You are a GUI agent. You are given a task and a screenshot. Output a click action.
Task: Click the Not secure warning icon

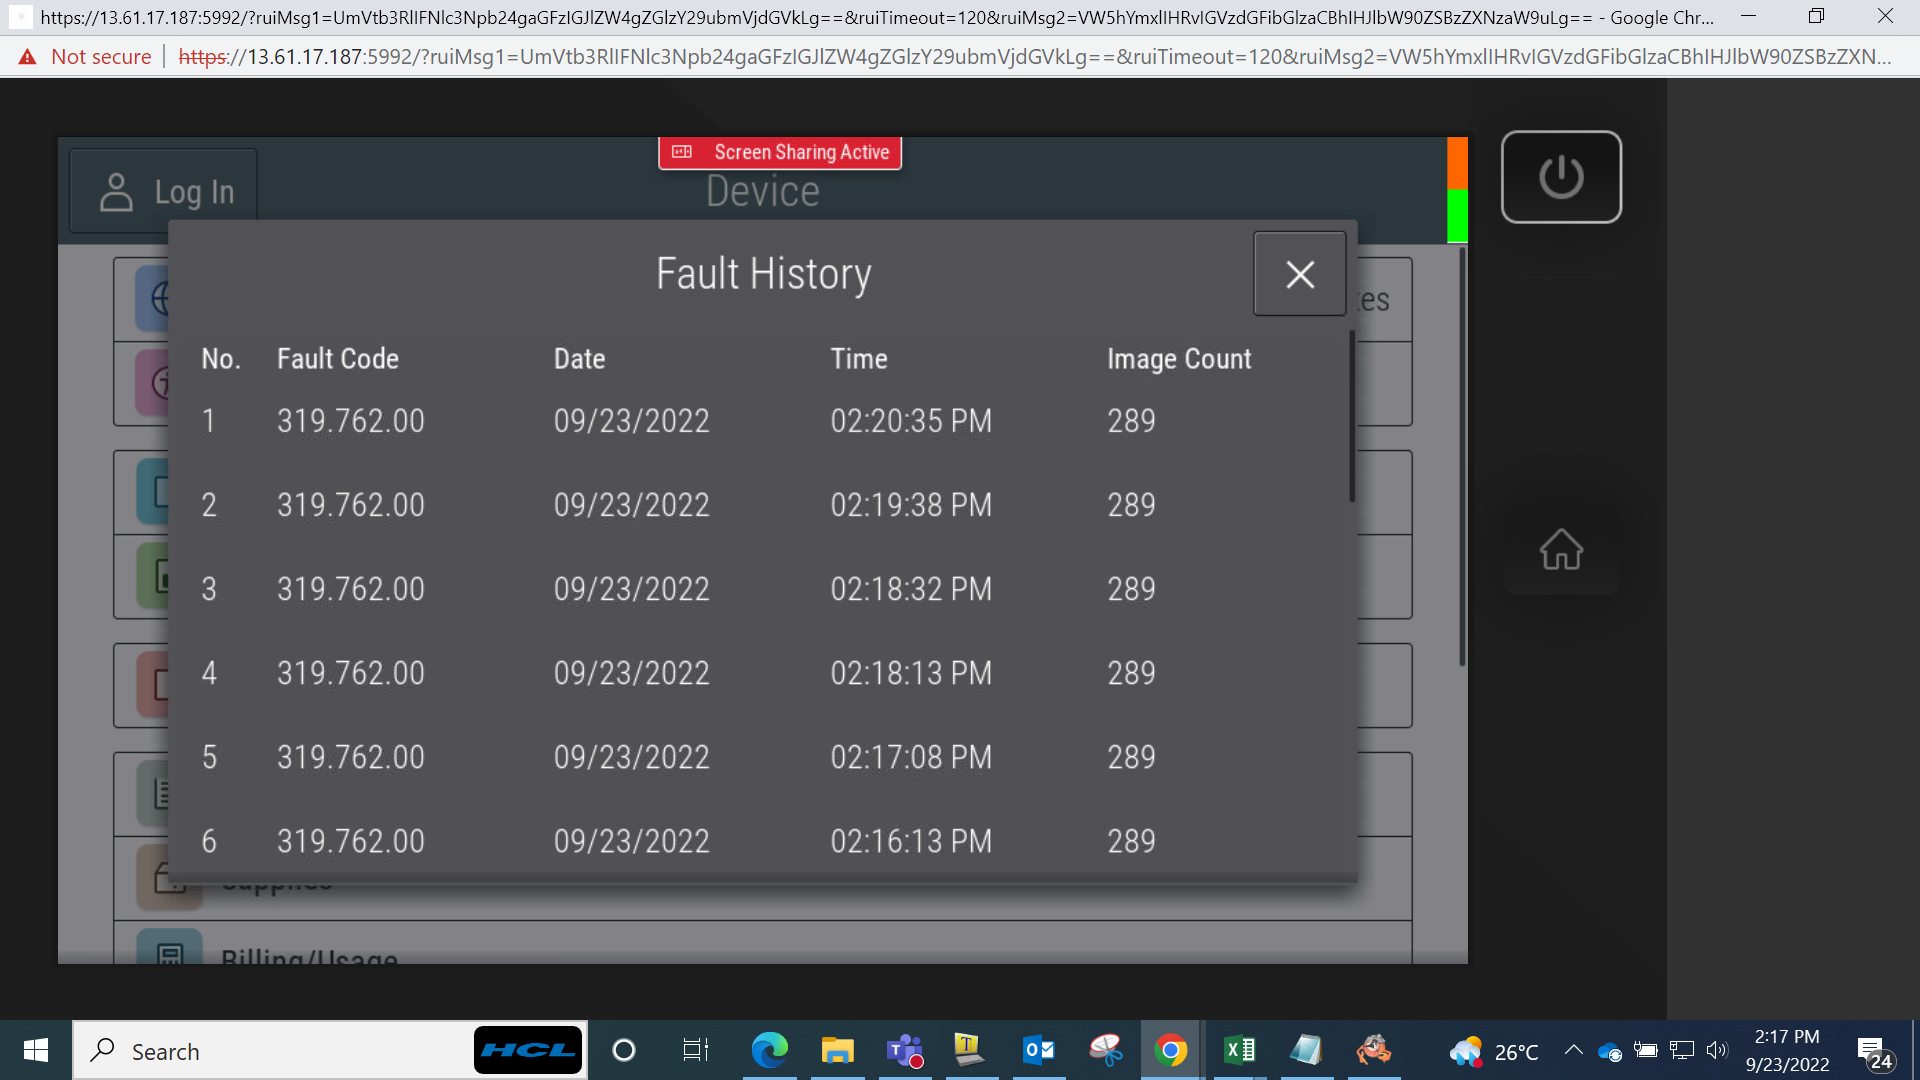click(28, 57)
